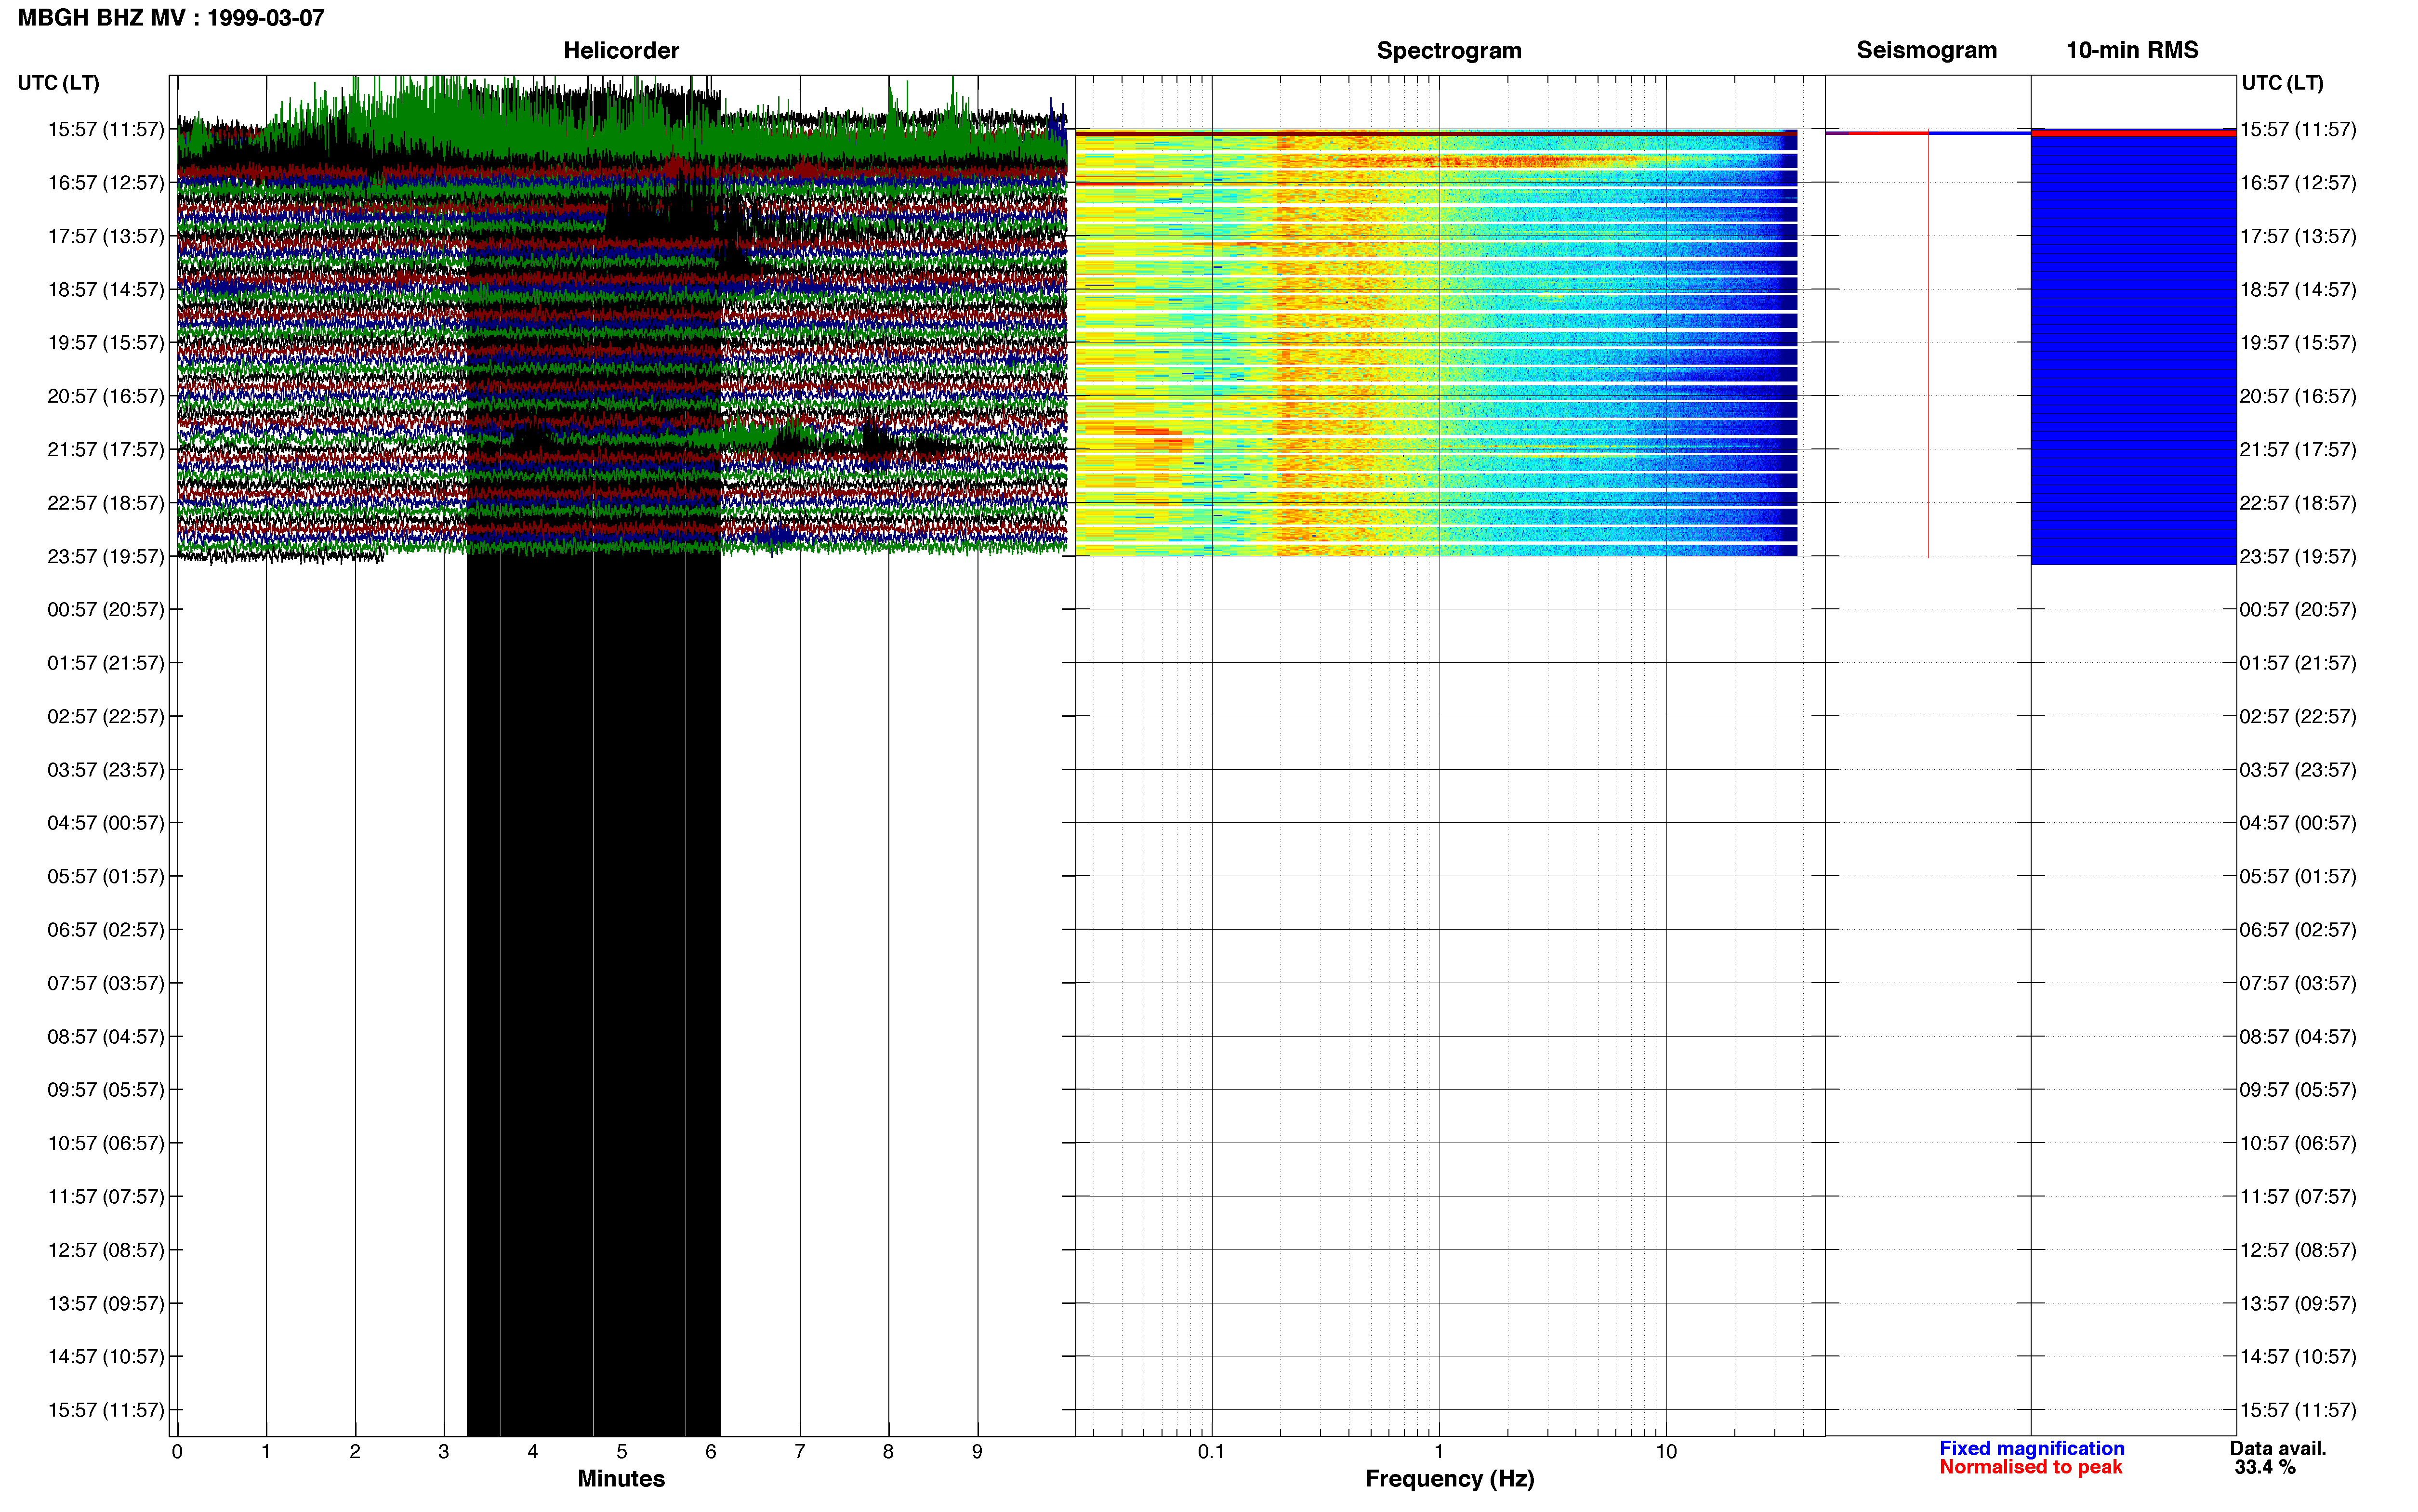Click left time label 17:57 (13:57)
The width and height of the screenshot is (2418, 1512).
pos(105,236)
